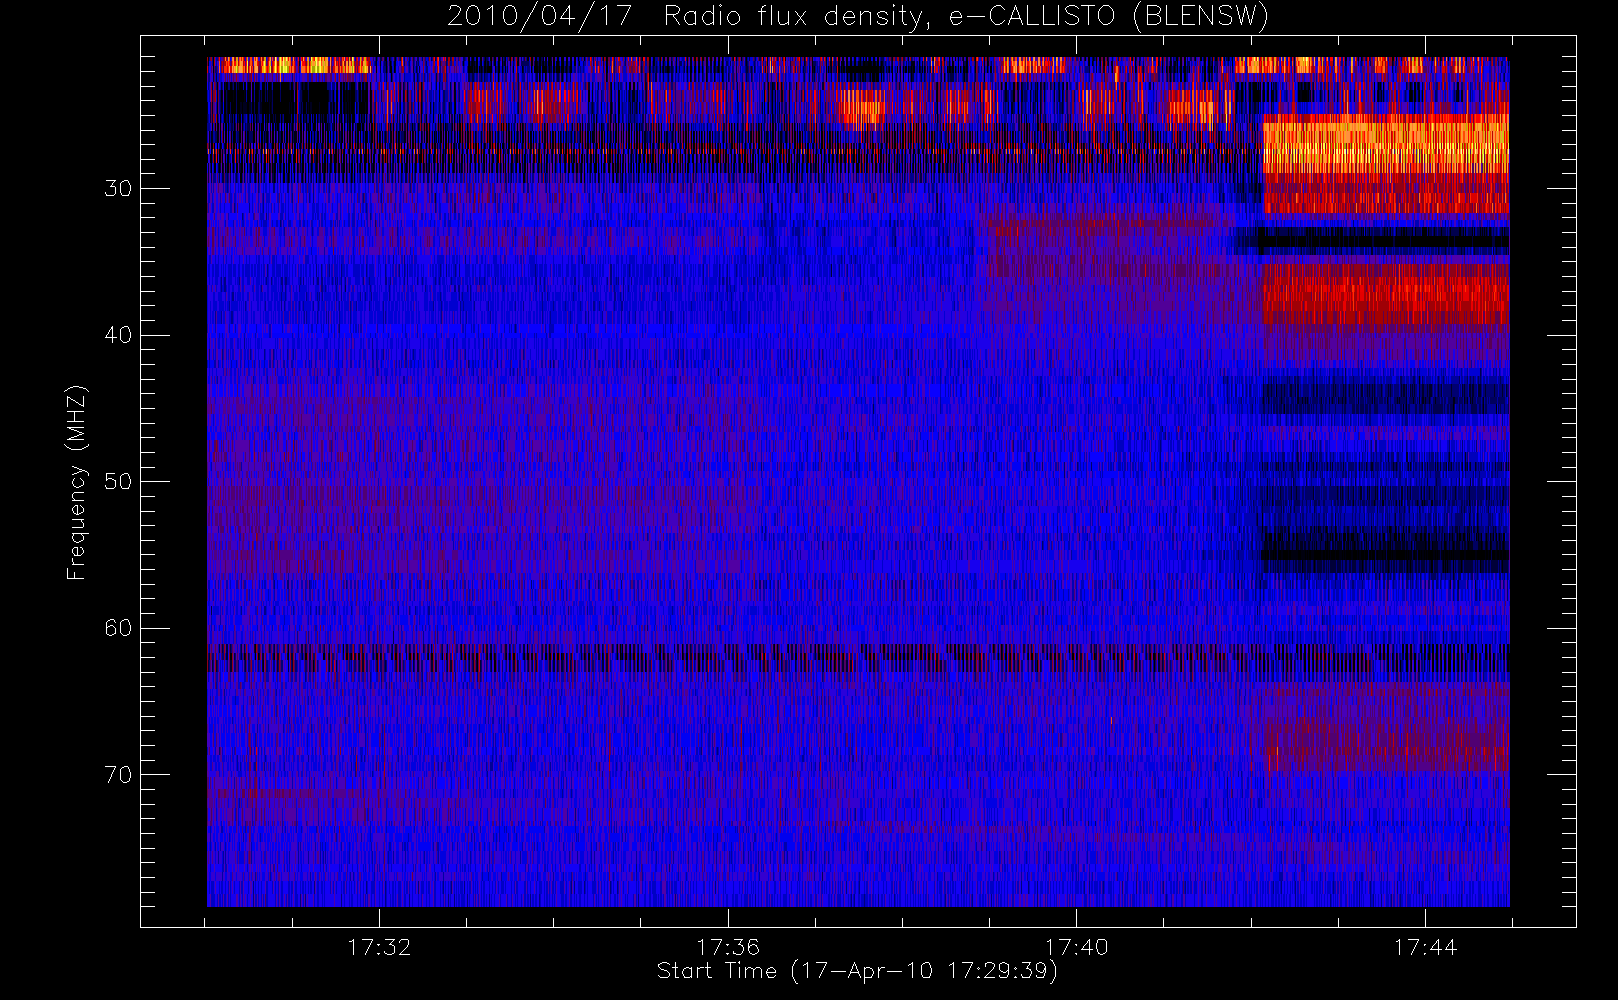Click the 30 MHz frequency tick label

(x=118, y=189)
